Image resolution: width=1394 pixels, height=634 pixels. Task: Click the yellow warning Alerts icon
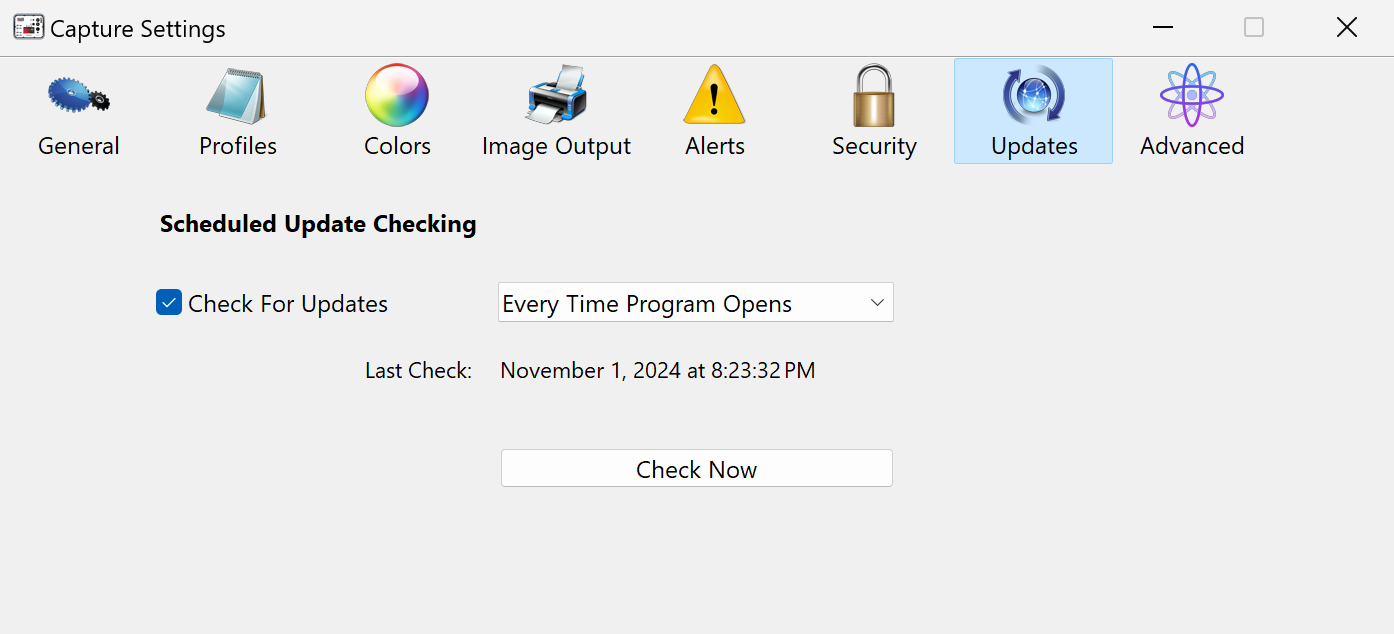tap(714, 96)
